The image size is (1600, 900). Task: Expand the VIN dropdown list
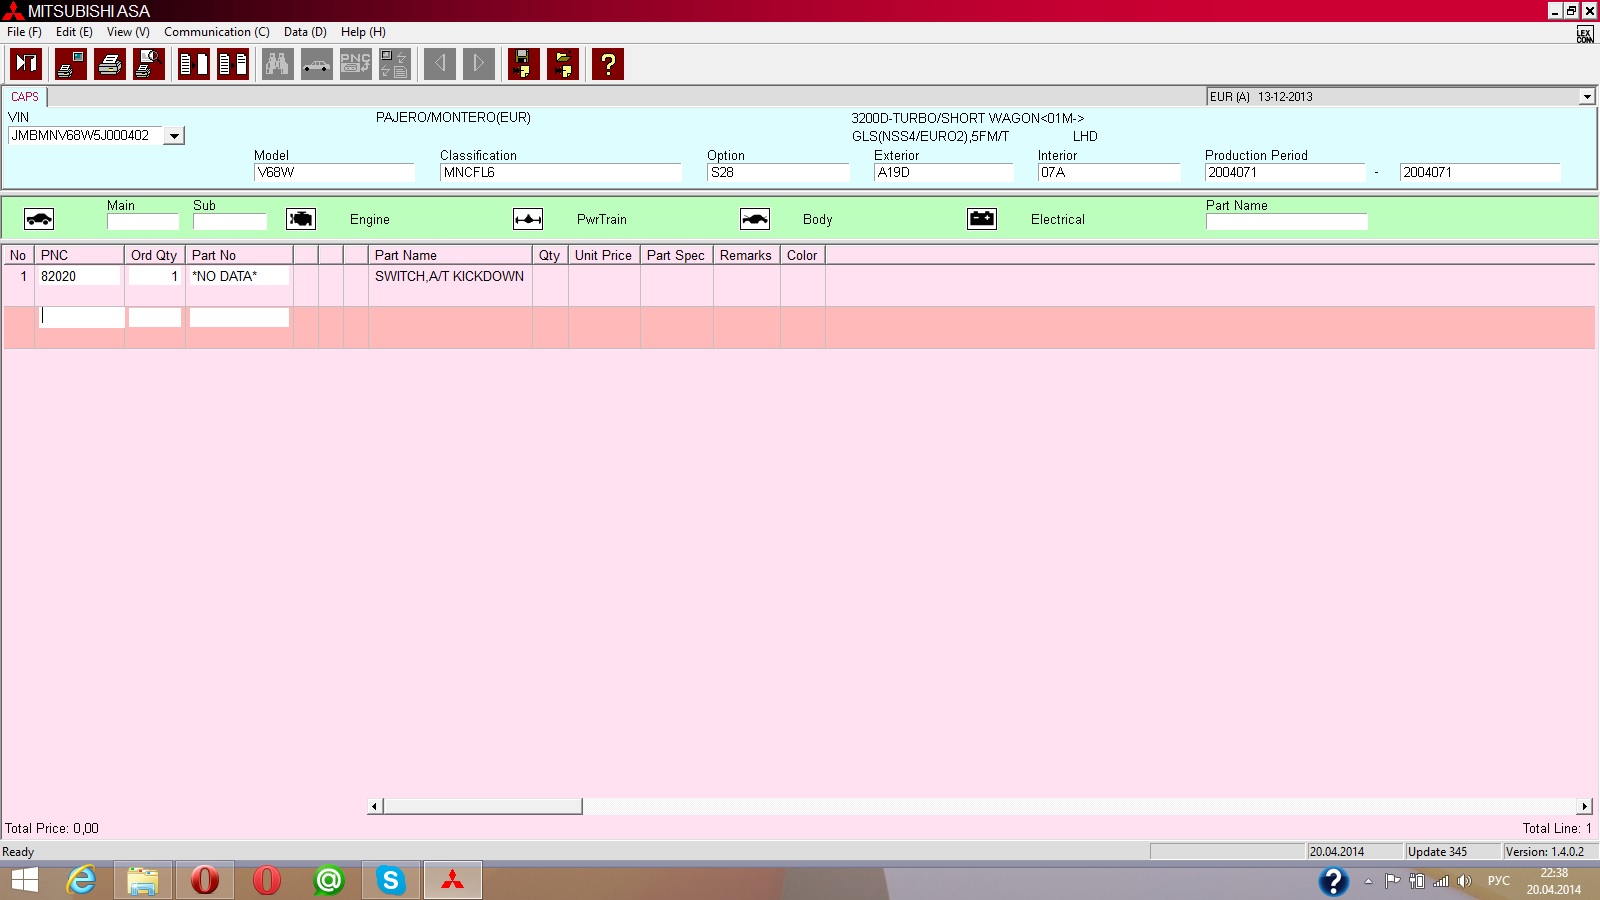pos(174,136)
